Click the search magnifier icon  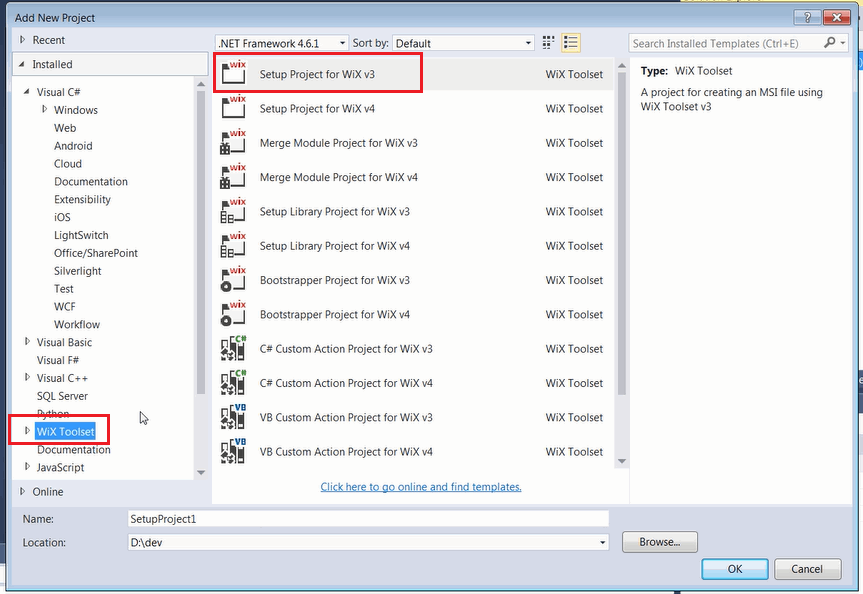(x=830, y=43)
